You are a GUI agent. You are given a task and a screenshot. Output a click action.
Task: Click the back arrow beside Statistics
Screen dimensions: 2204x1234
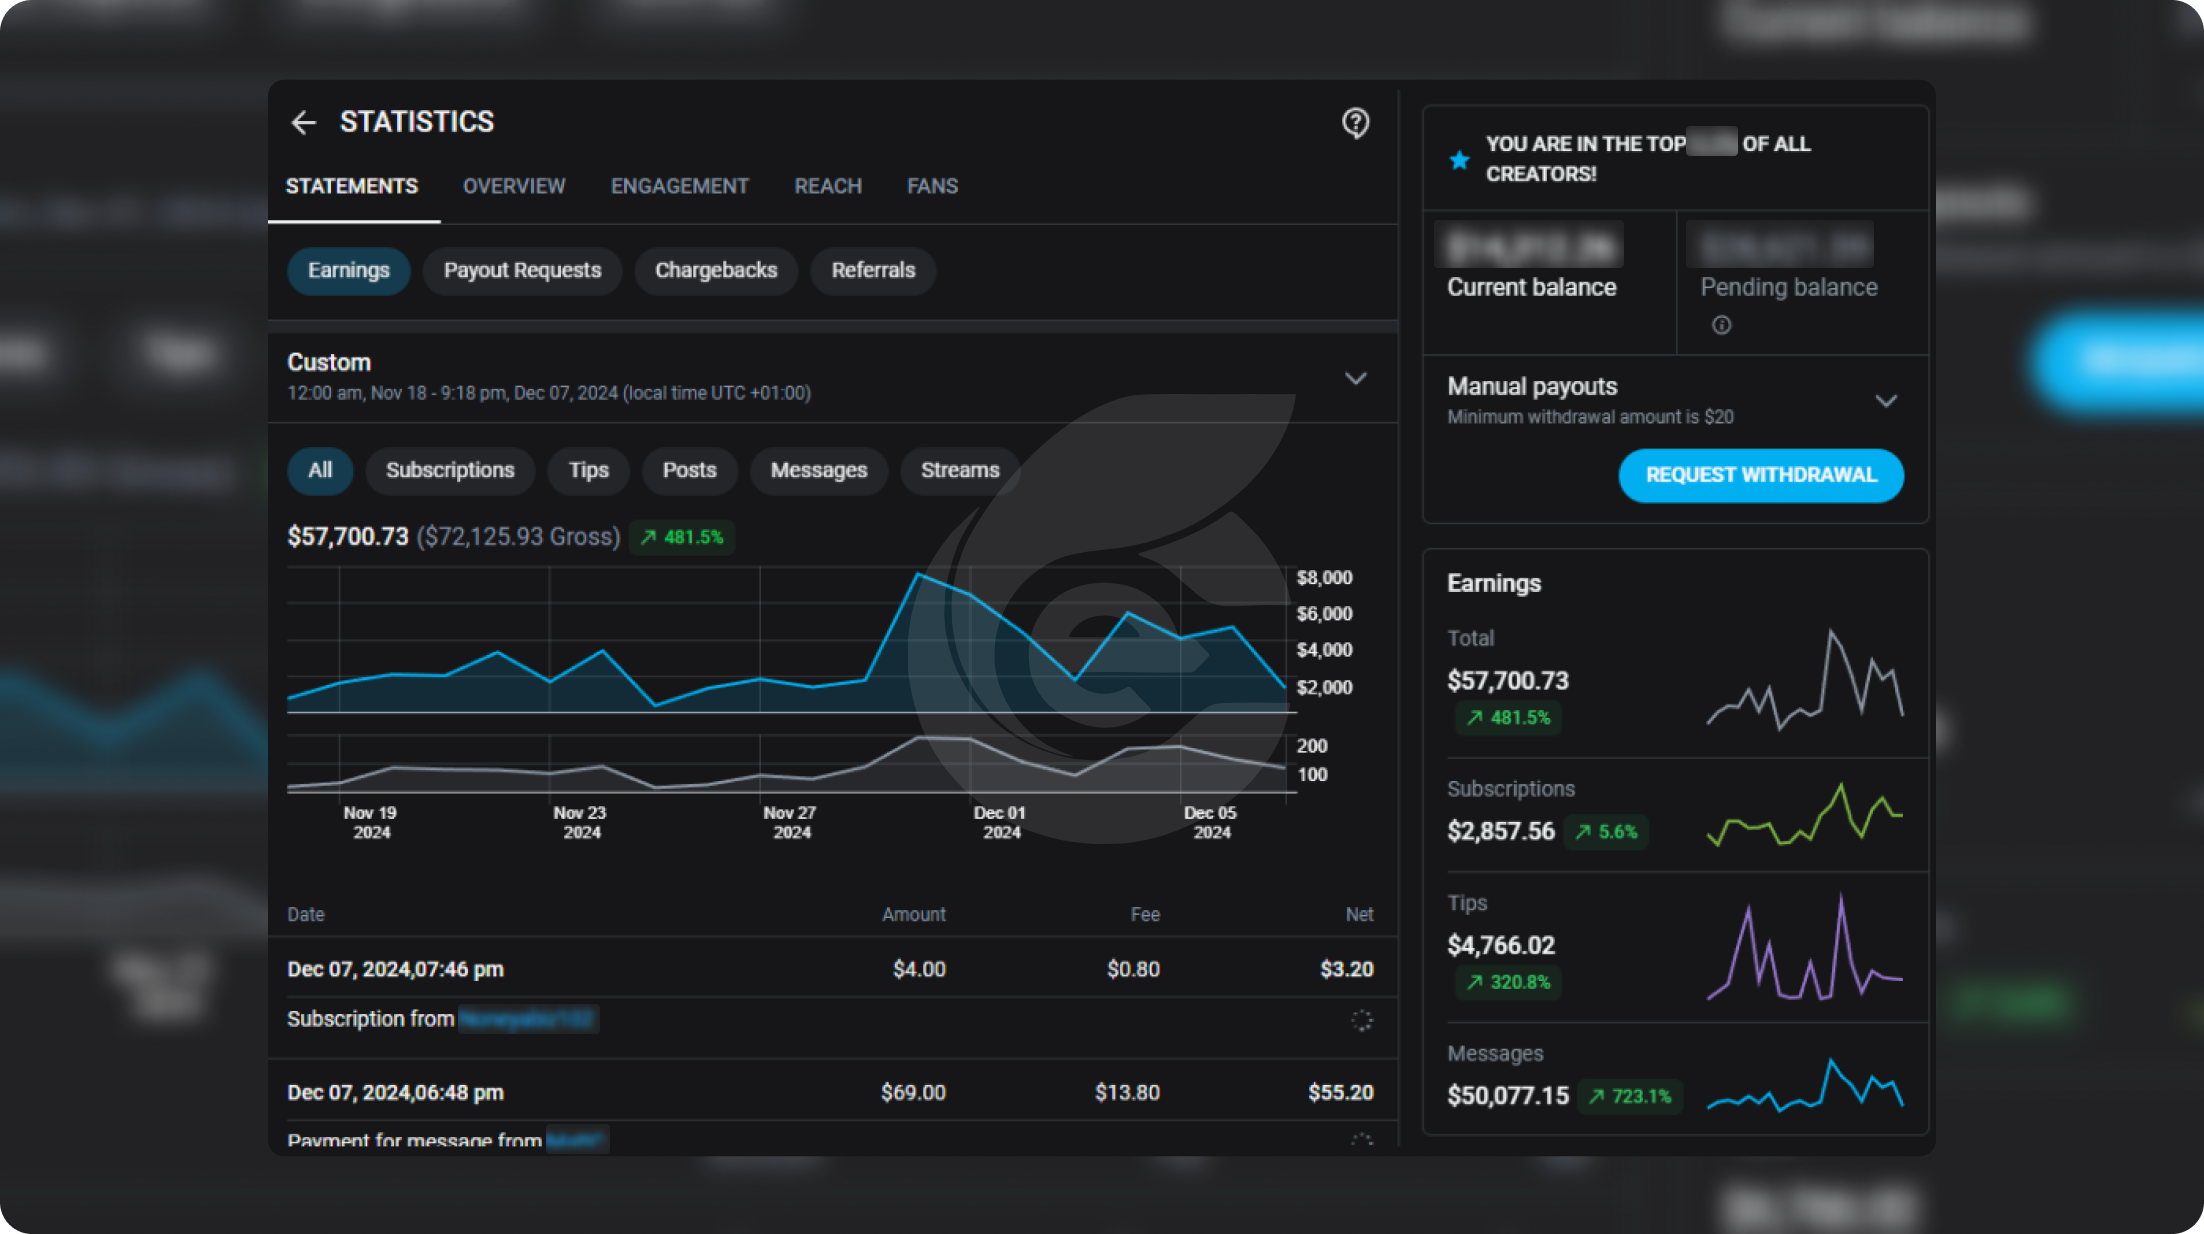pos(303,122)
